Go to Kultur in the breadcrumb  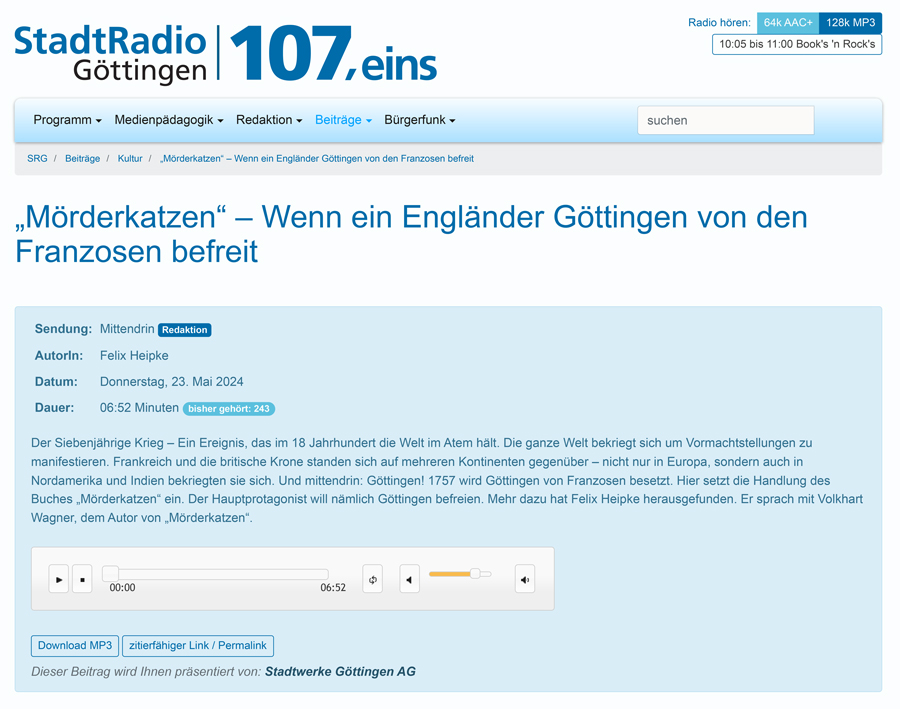130,158
